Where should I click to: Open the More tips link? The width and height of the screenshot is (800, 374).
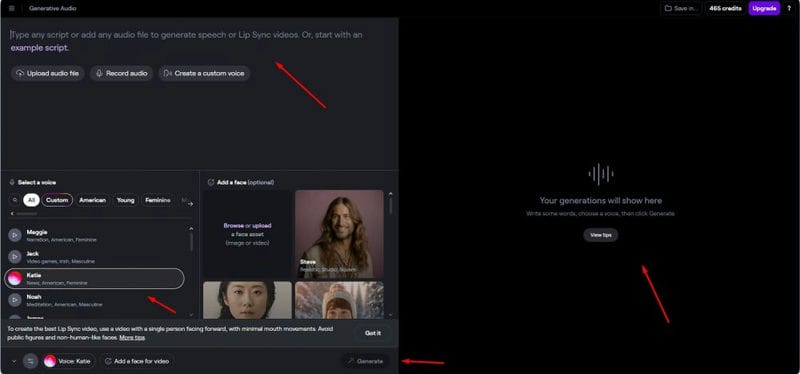click(x=132, y=338)
